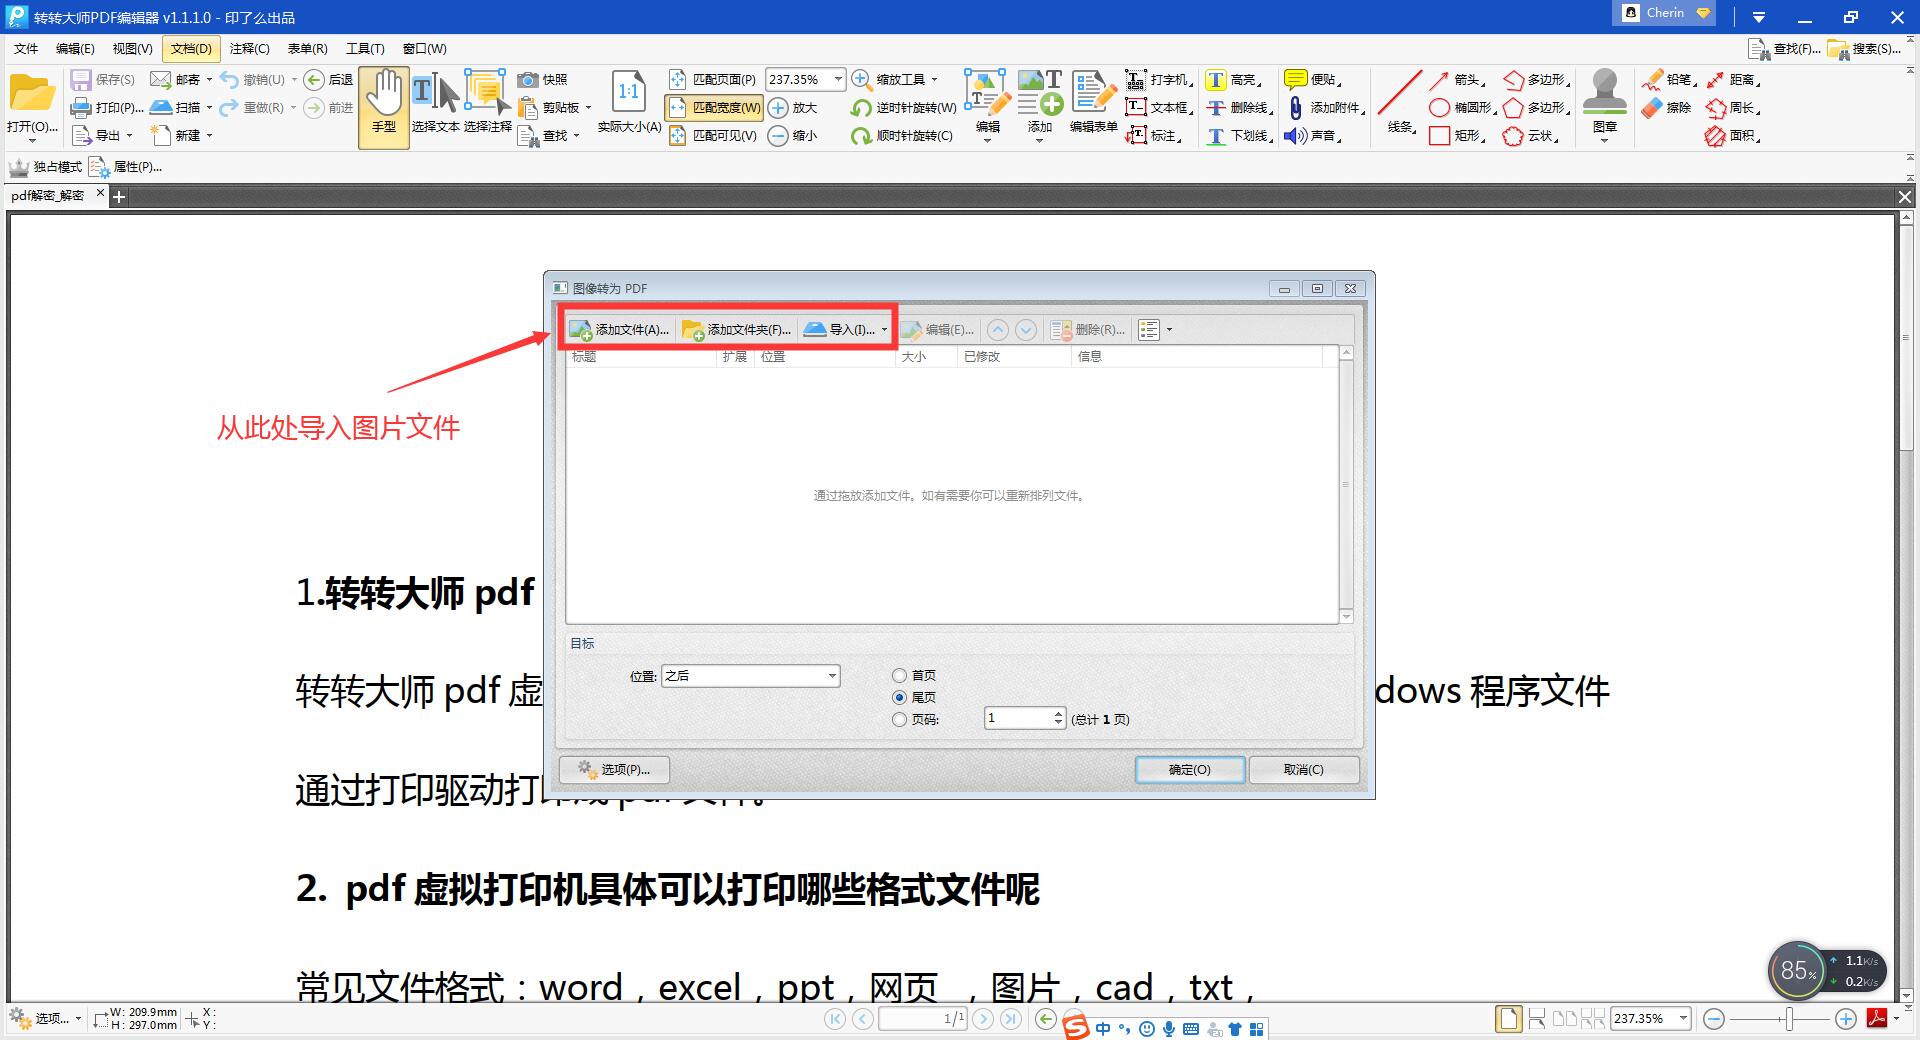This screenshot has width=1920, height=1040.
Task: Click the page number stepper in dialog
Action: [1058, 718]
